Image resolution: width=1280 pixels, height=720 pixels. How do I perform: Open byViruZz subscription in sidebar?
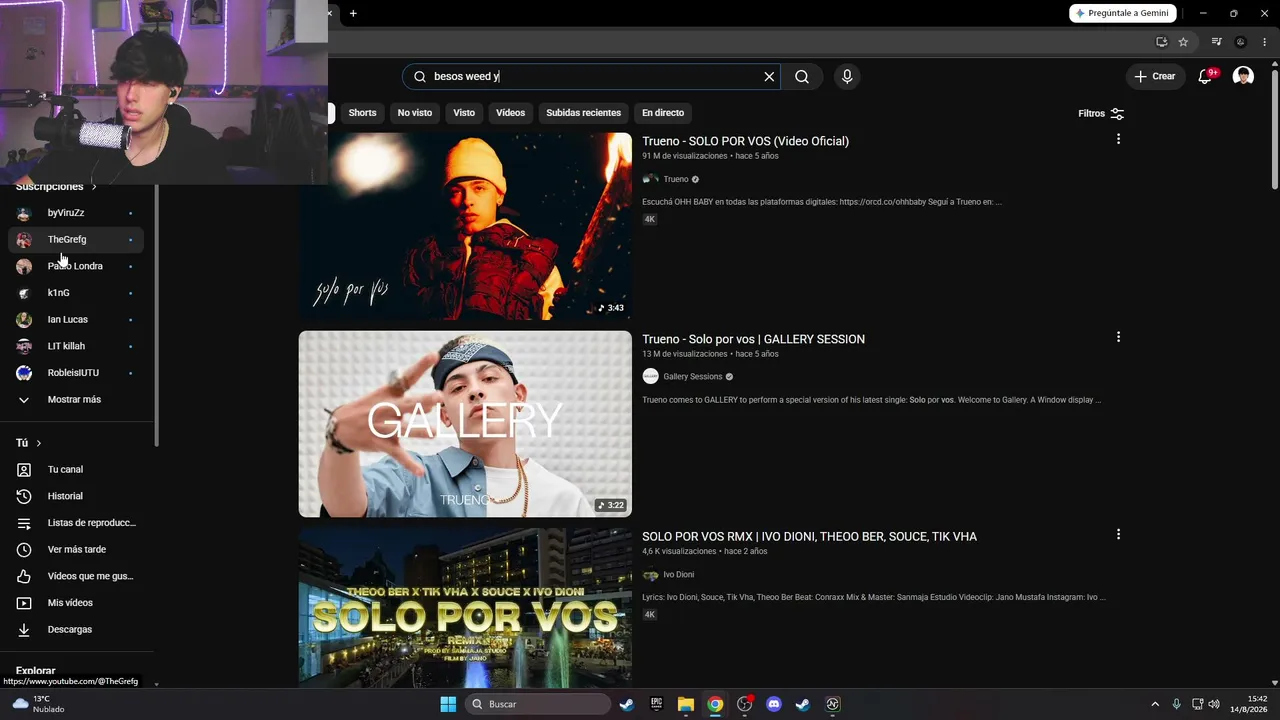tap(76, 213)
